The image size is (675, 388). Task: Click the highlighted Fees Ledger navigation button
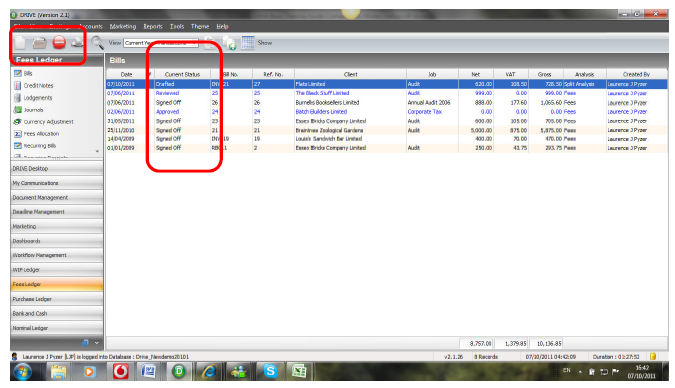57,284
